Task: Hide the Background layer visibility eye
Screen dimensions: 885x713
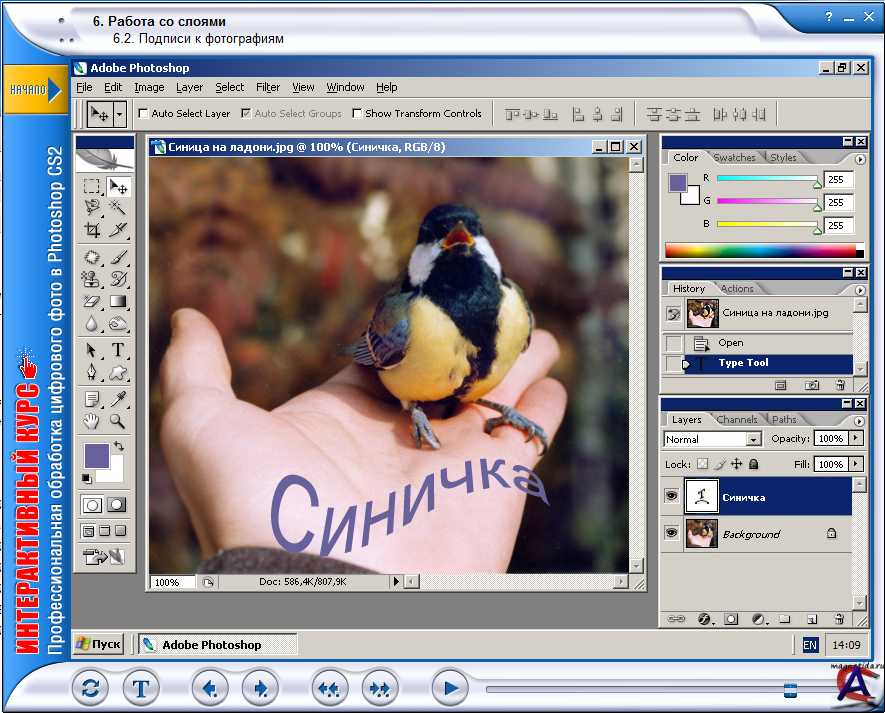Action: 671,534
